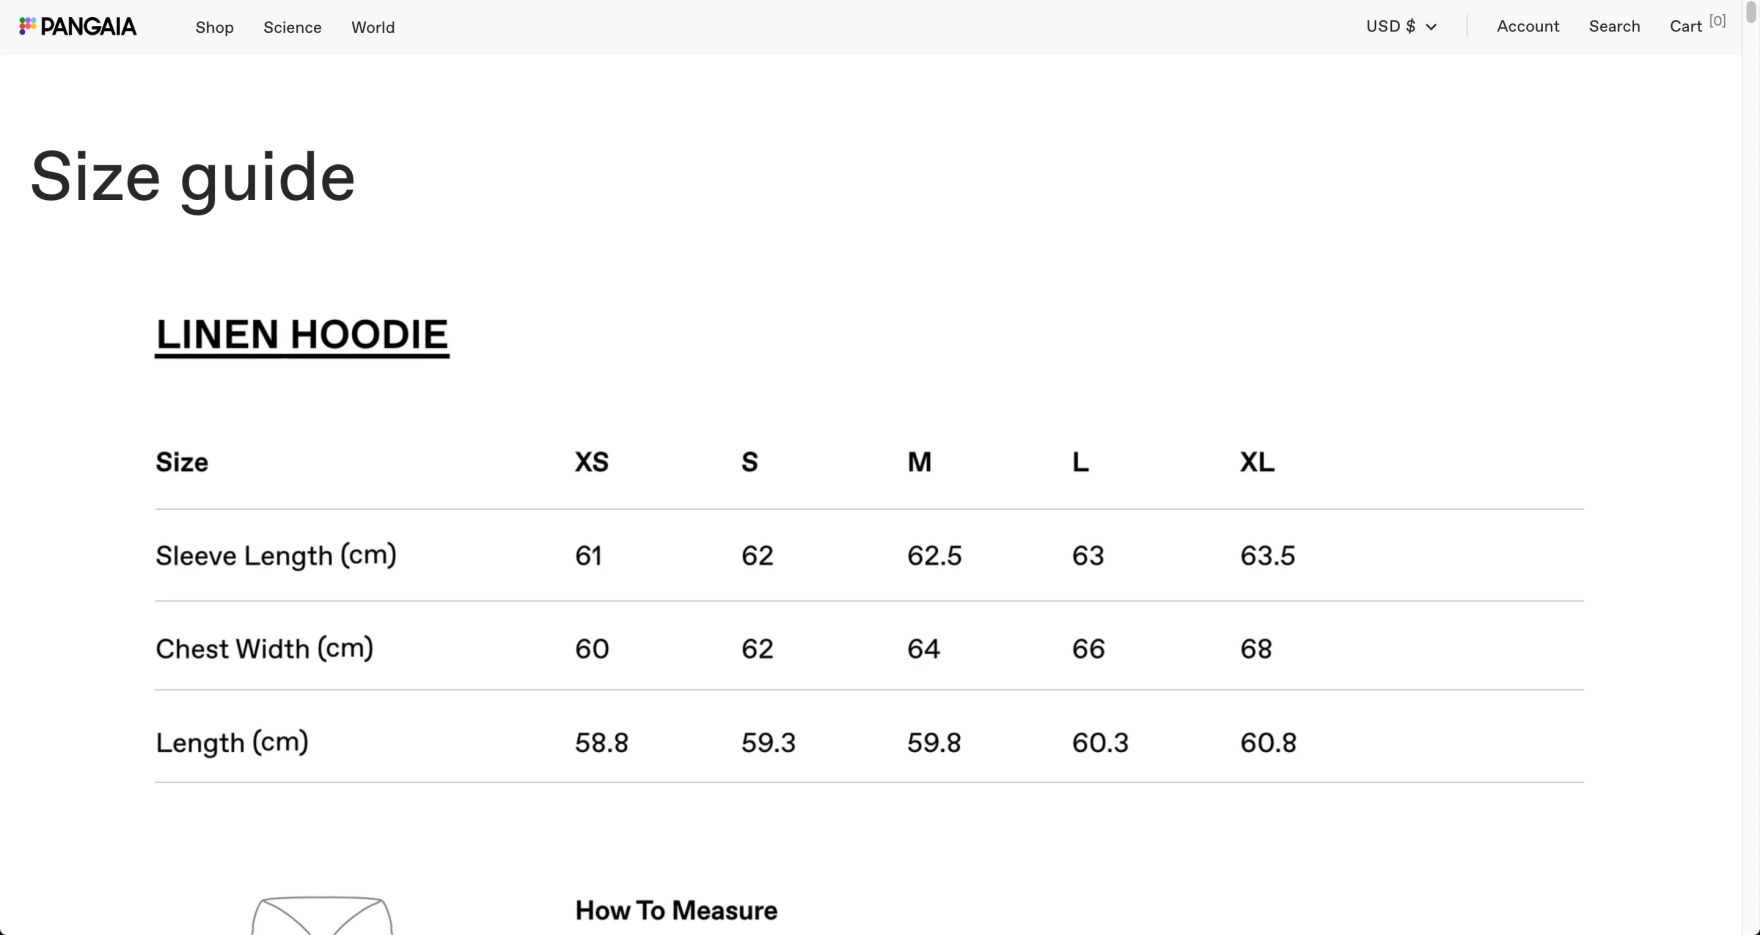Click the Length (cm) row label
The width and height of the screenshot is (1760, 935).
pos(232,743)
